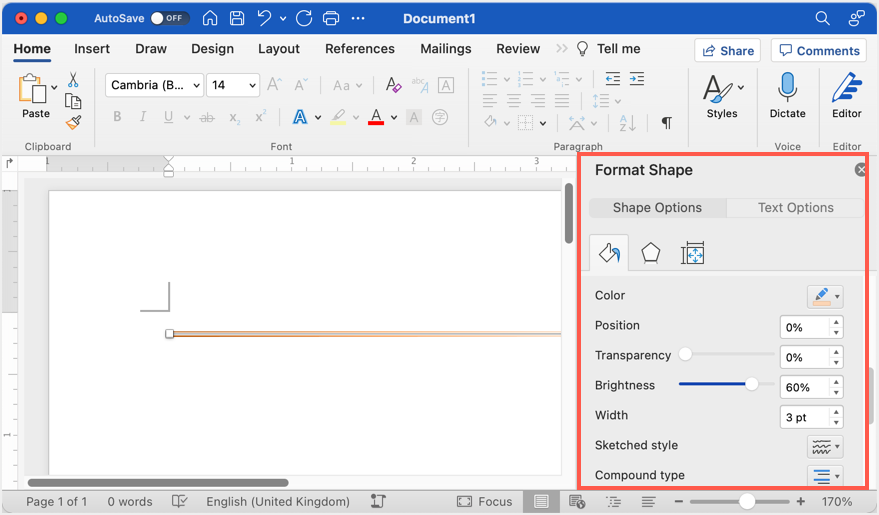Viewport: 879px width, 515px height.
Task: Click the Format Painter brush icon
Action: tap(73, 123)
